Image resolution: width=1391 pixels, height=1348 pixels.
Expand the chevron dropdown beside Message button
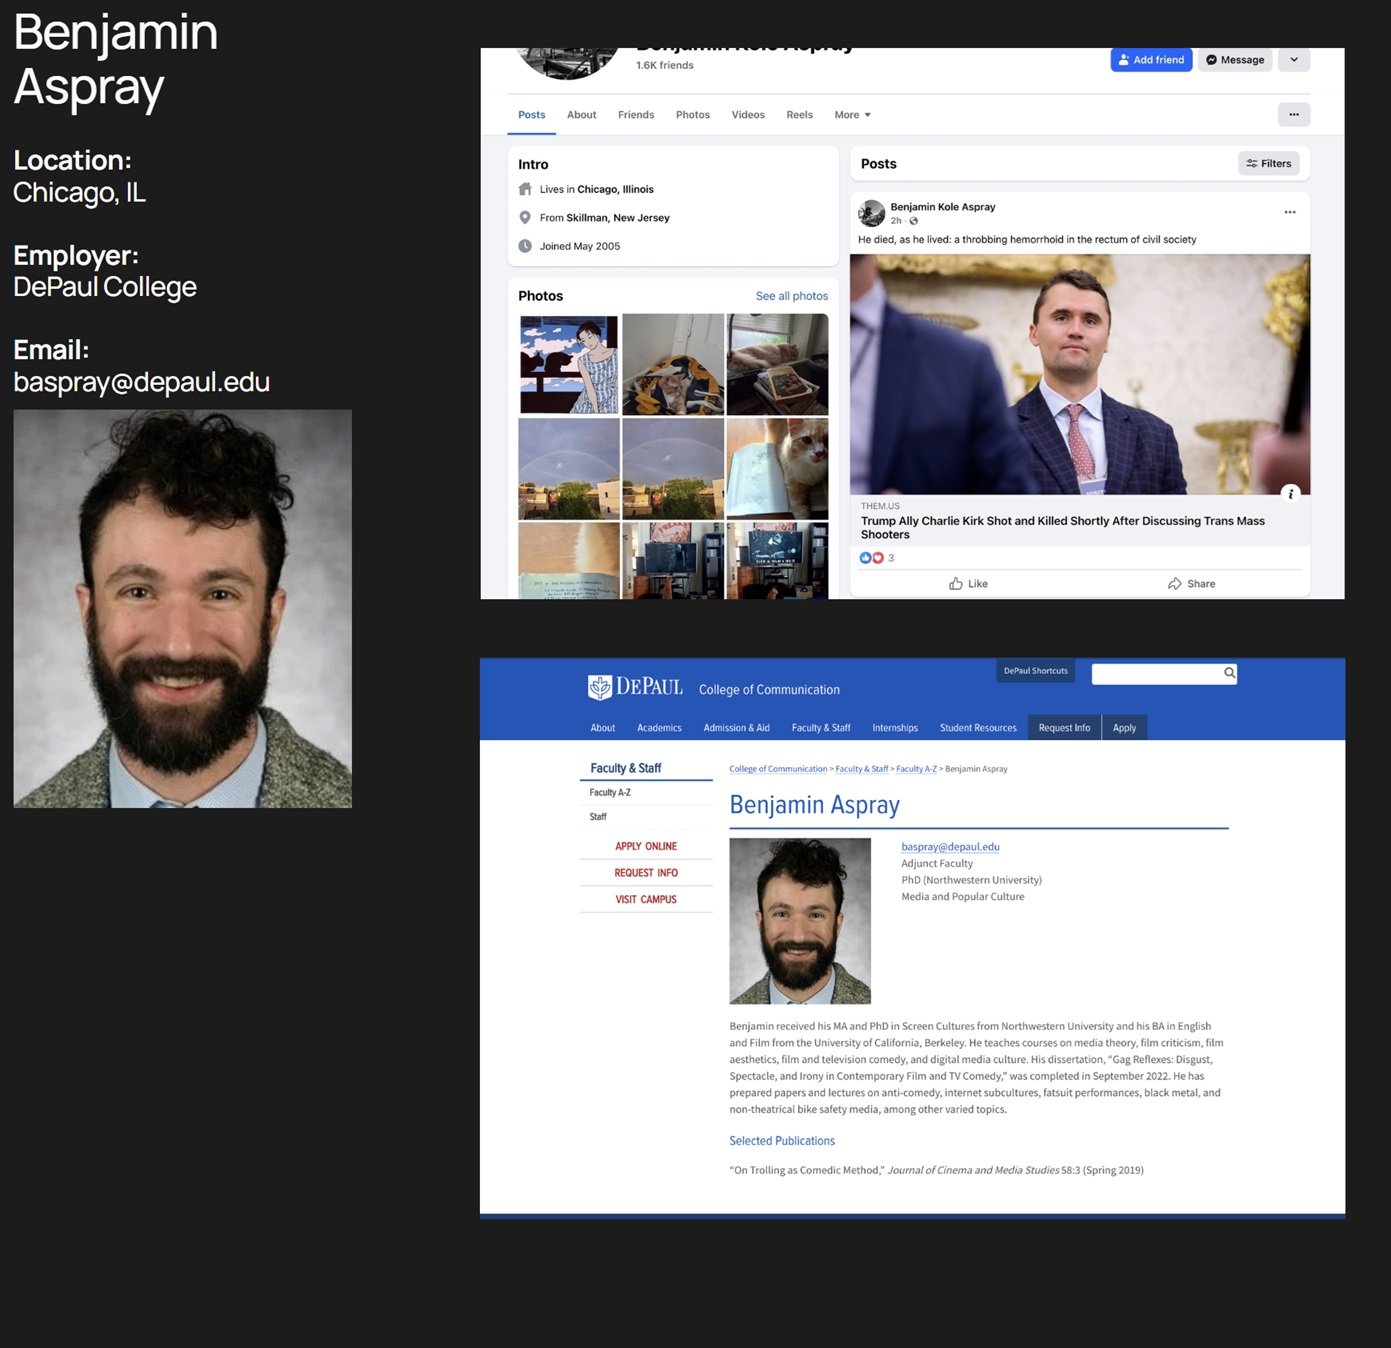(x=1294, y=60)
